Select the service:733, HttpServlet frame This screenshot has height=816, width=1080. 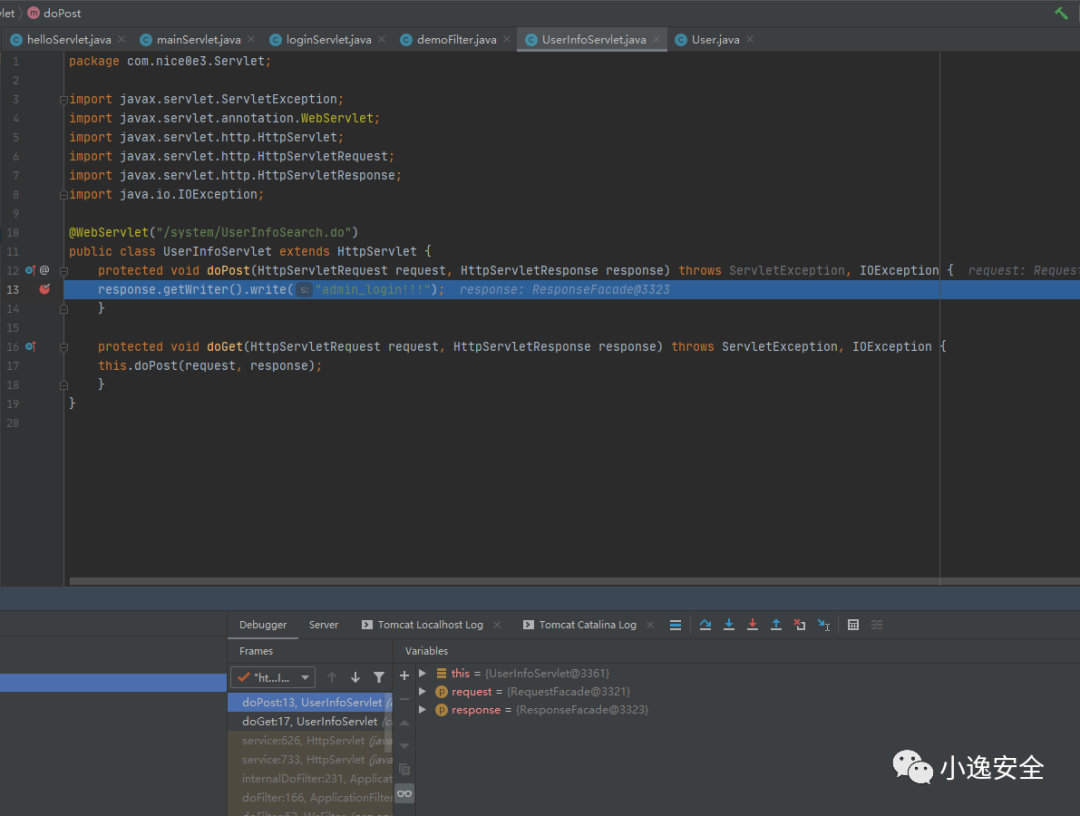coord(310,760)
